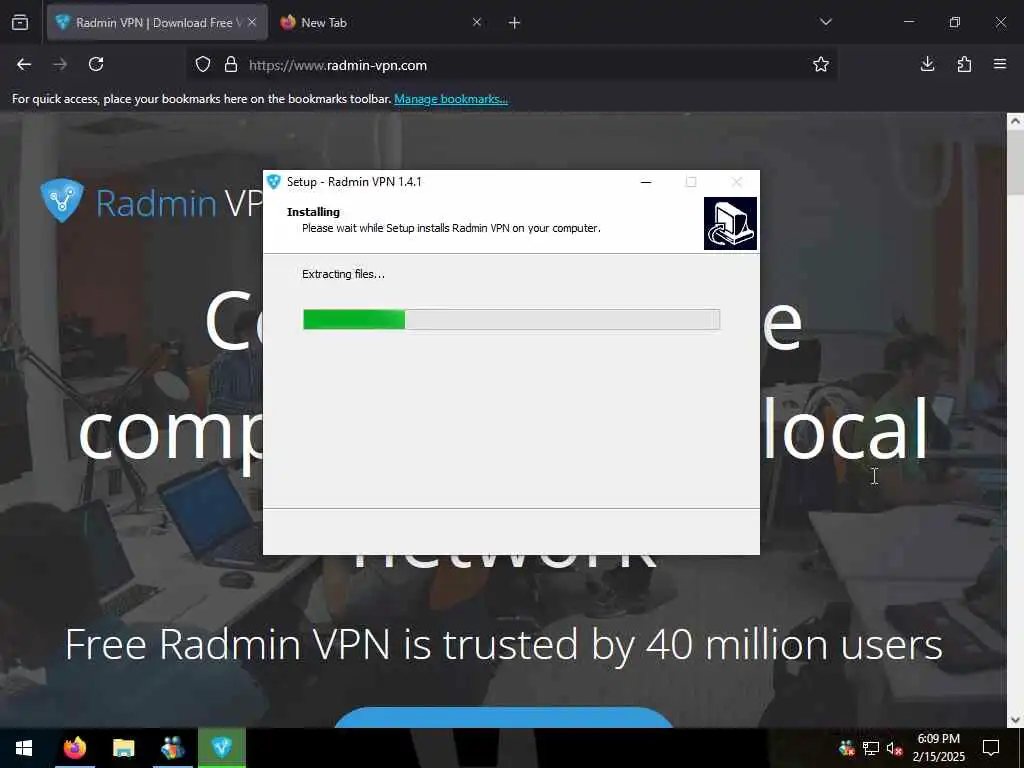Click the green installation progress bar
Viewport: 1024px width, 768px height.
coord(511,319)
